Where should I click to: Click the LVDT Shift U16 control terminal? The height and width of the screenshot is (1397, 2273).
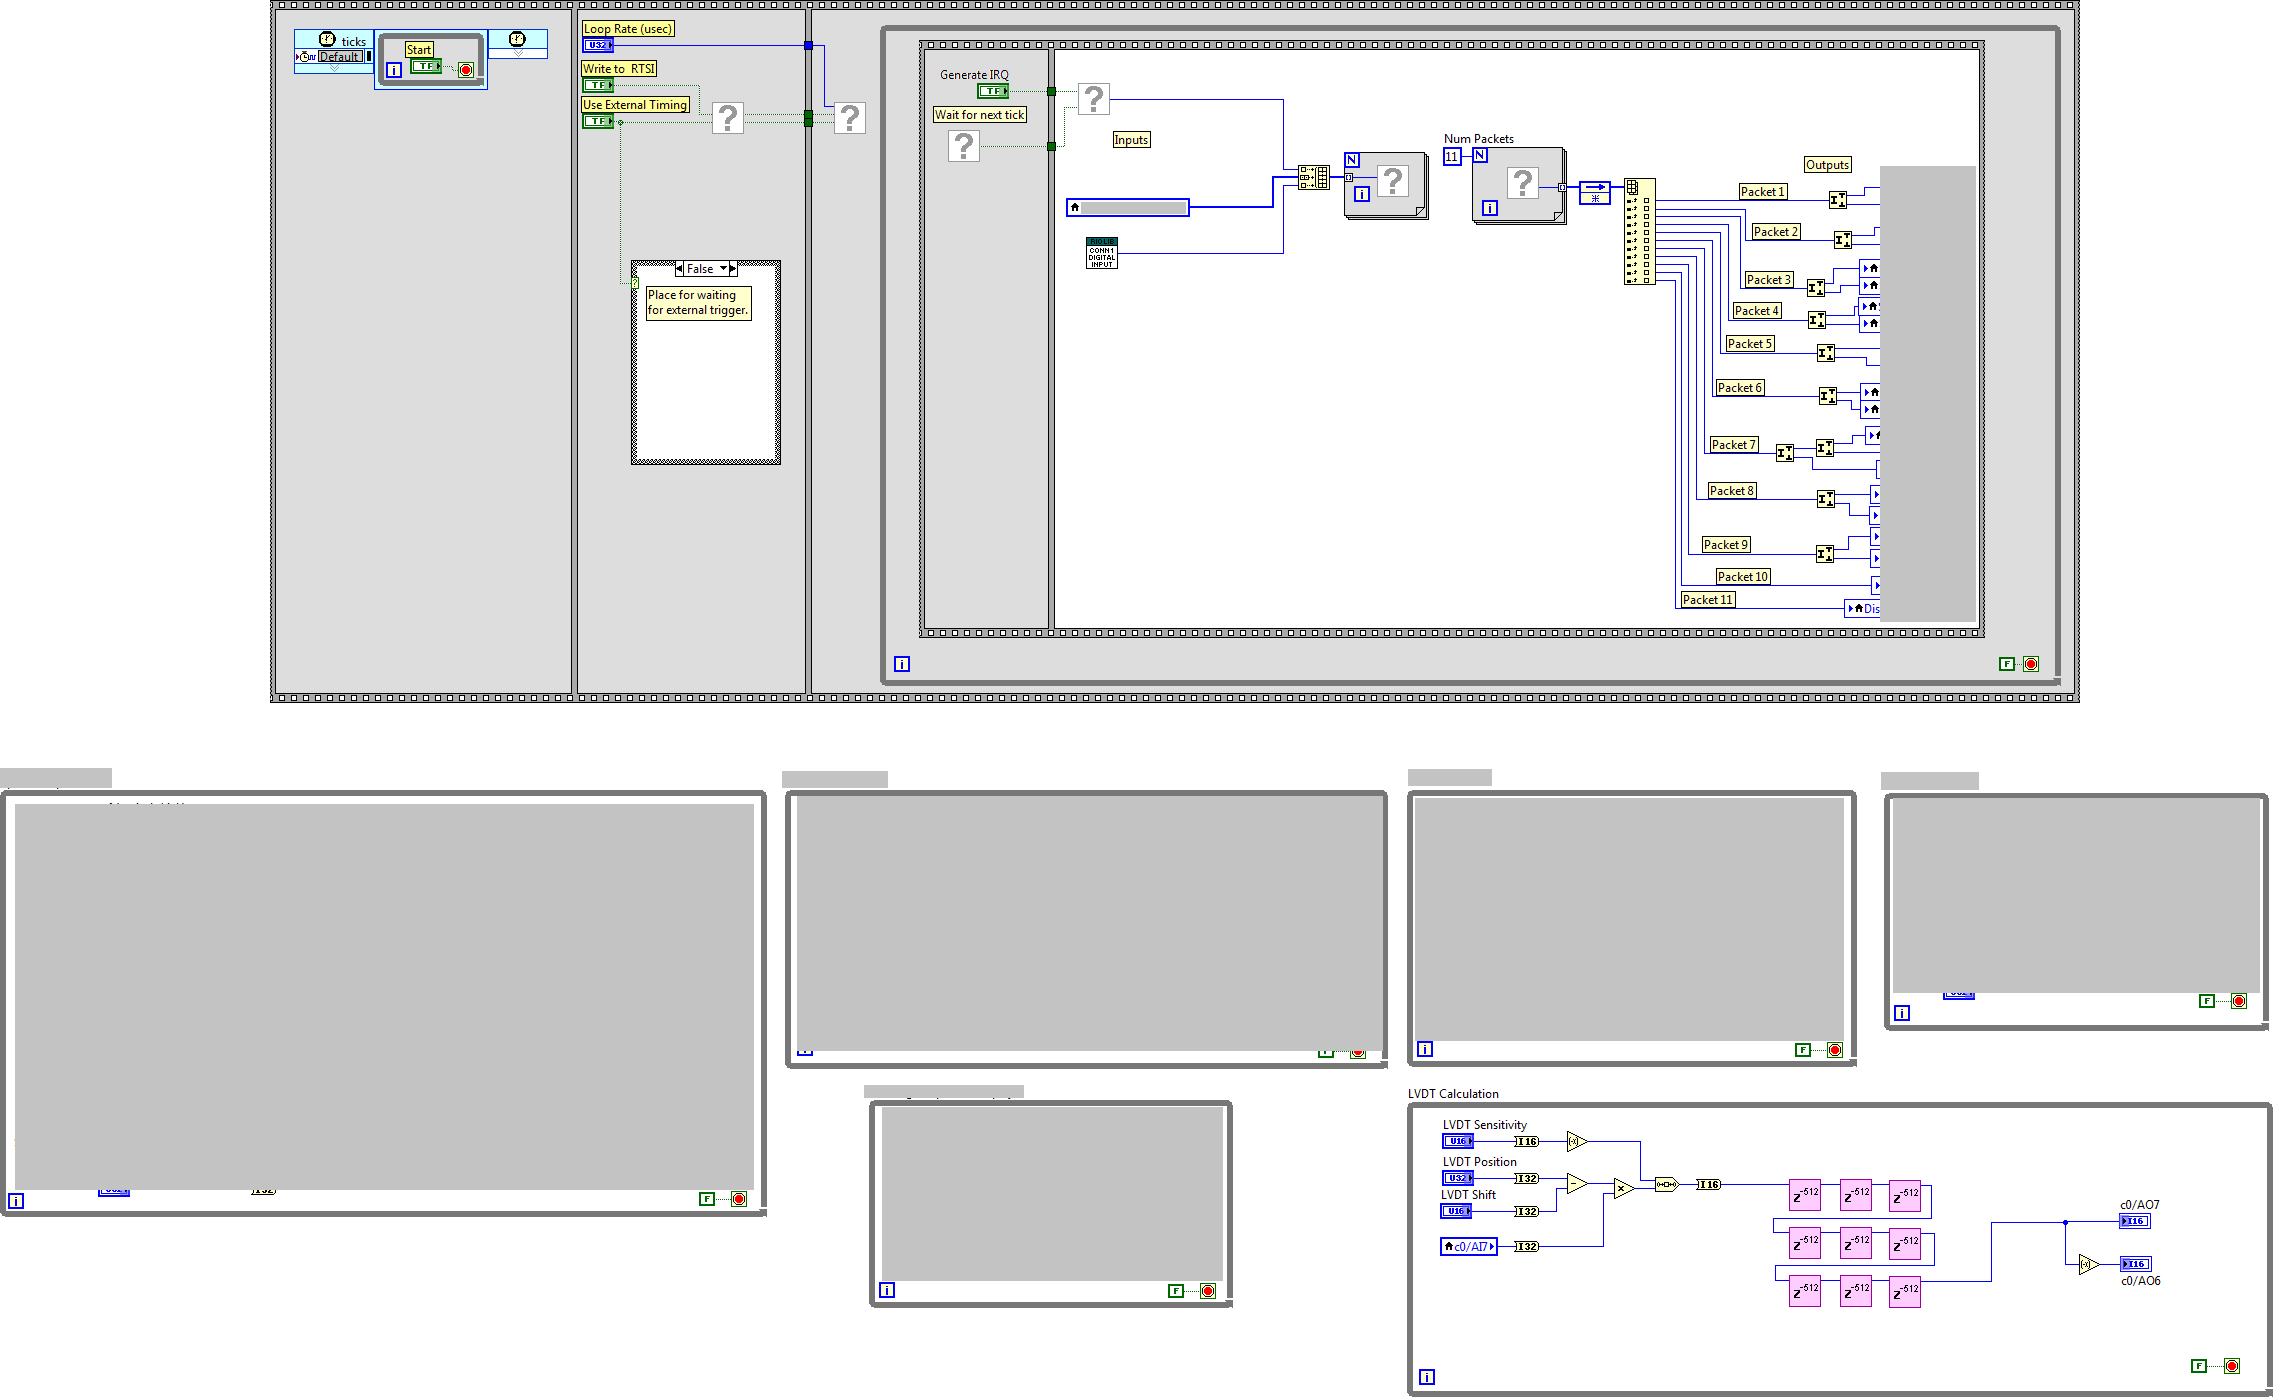point(1456,1211)
